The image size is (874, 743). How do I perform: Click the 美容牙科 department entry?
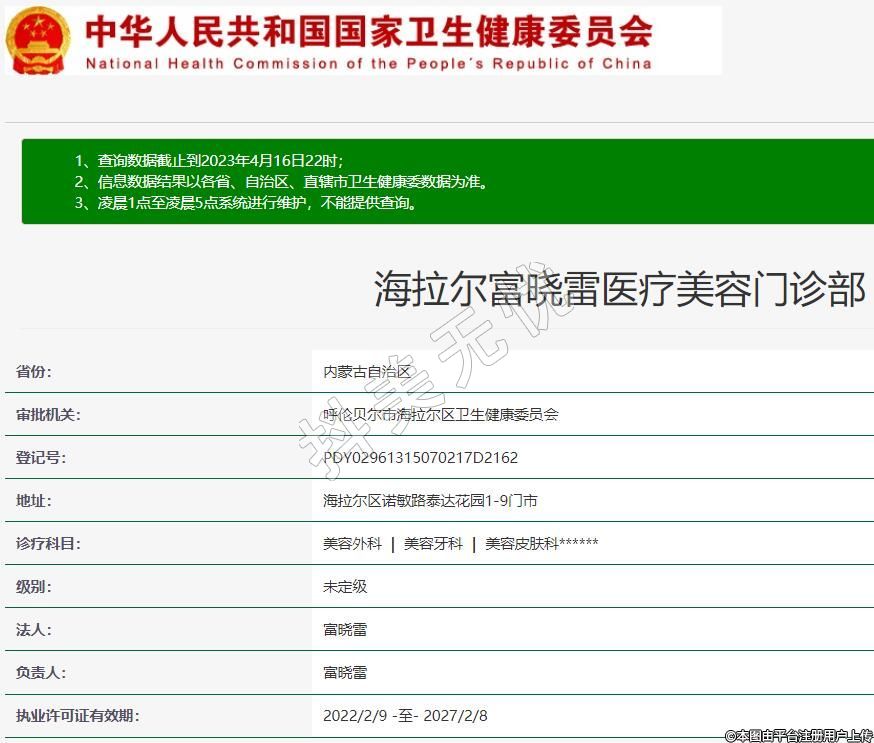pos(433,544)
